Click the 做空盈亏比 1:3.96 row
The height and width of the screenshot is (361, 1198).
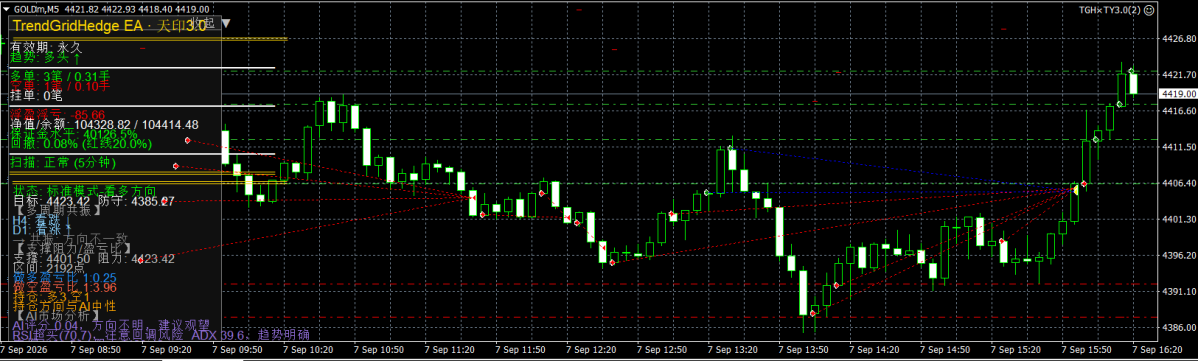[x=65, y=288]
